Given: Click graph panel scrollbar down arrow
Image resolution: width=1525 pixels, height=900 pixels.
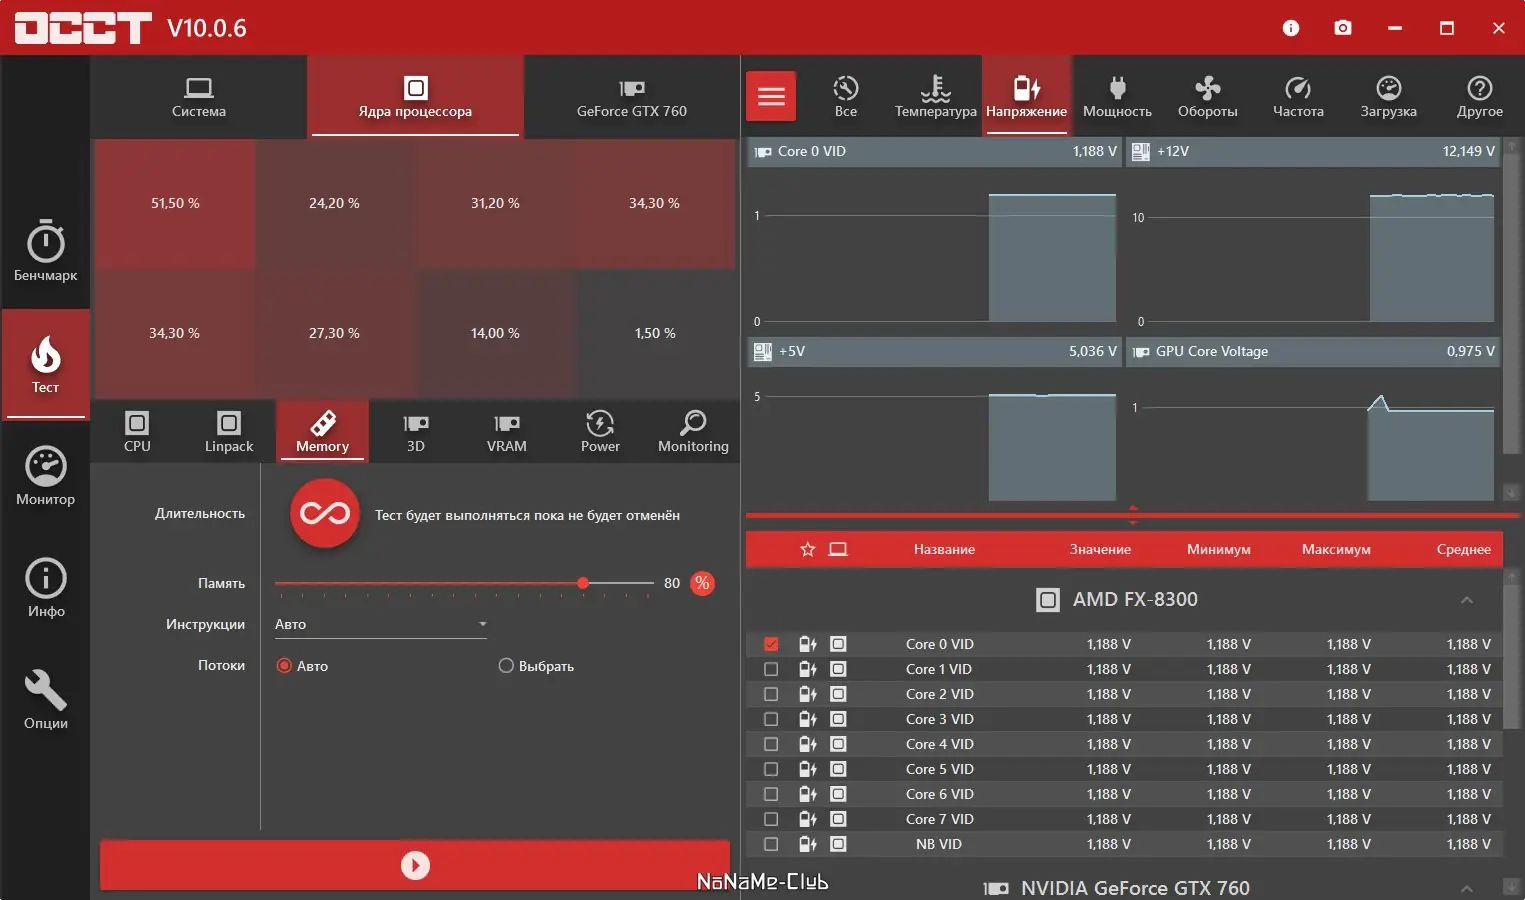Looking at the screenshot, I should [x=1511, y=492].
